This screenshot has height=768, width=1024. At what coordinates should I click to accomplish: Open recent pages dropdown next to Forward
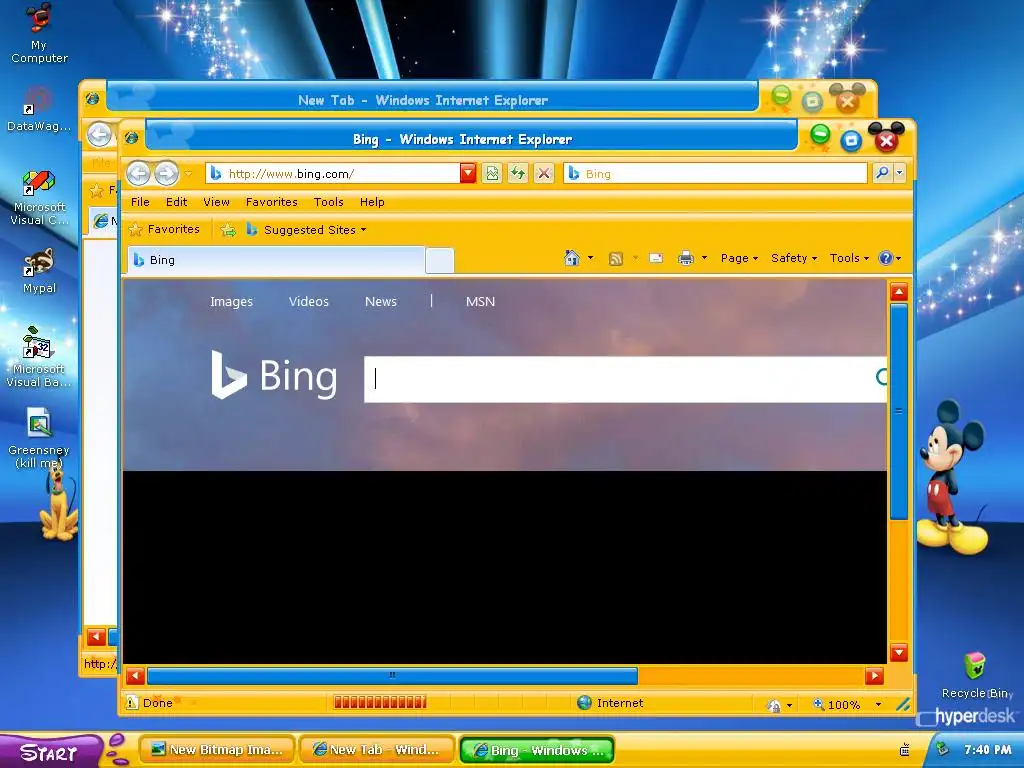[188, 174]
